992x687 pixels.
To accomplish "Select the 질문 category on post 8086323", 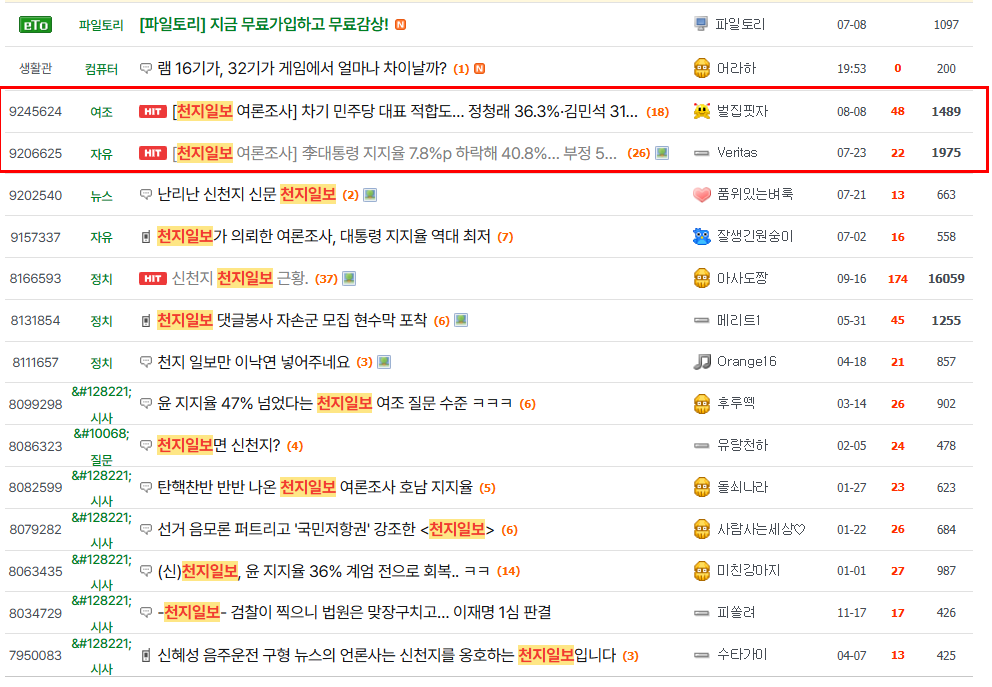I will [101, 459].
